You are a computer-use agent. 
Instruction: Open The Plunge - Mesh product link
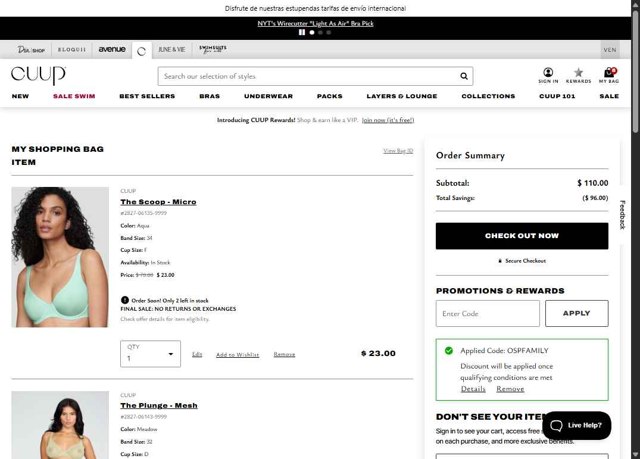[x=159, y=406]
